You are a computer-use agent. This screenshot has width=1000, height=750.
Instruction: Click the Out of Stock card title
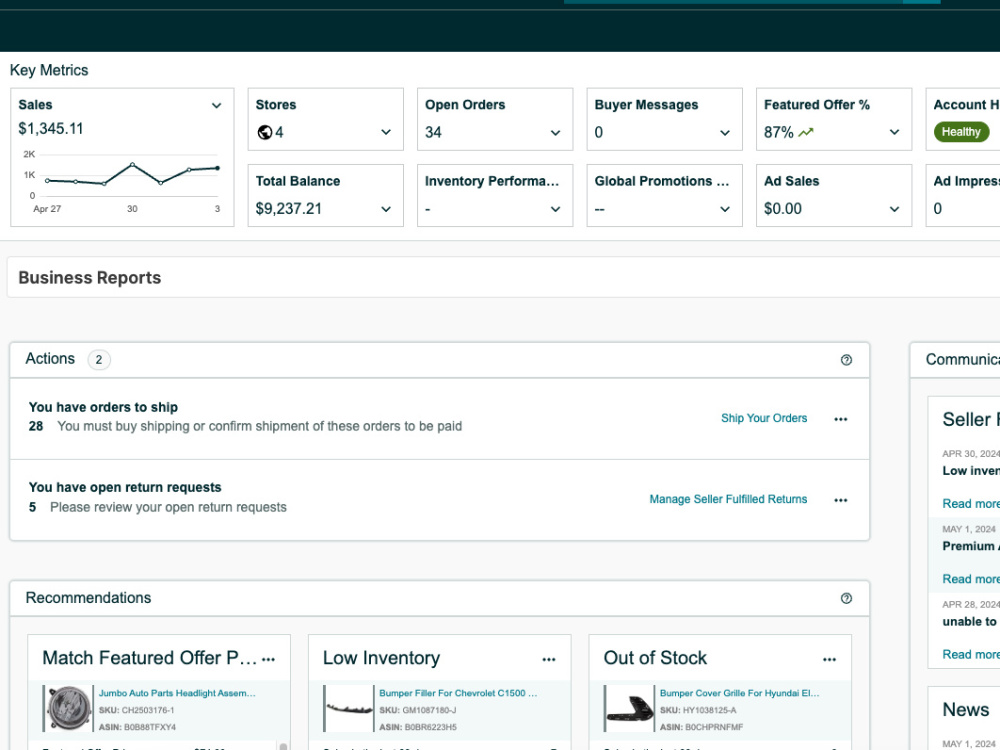coord(655,658)
